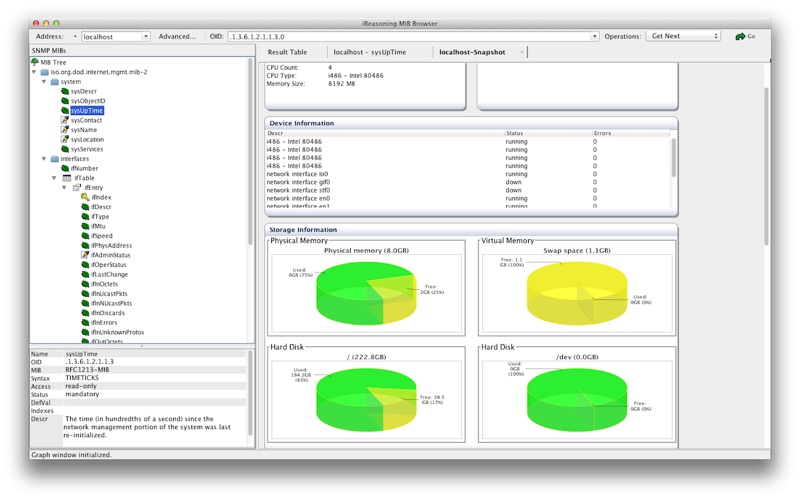This screenshot has height=500, width=800.
Task: Click the ifTable table icon
Action: pos(67,178)
